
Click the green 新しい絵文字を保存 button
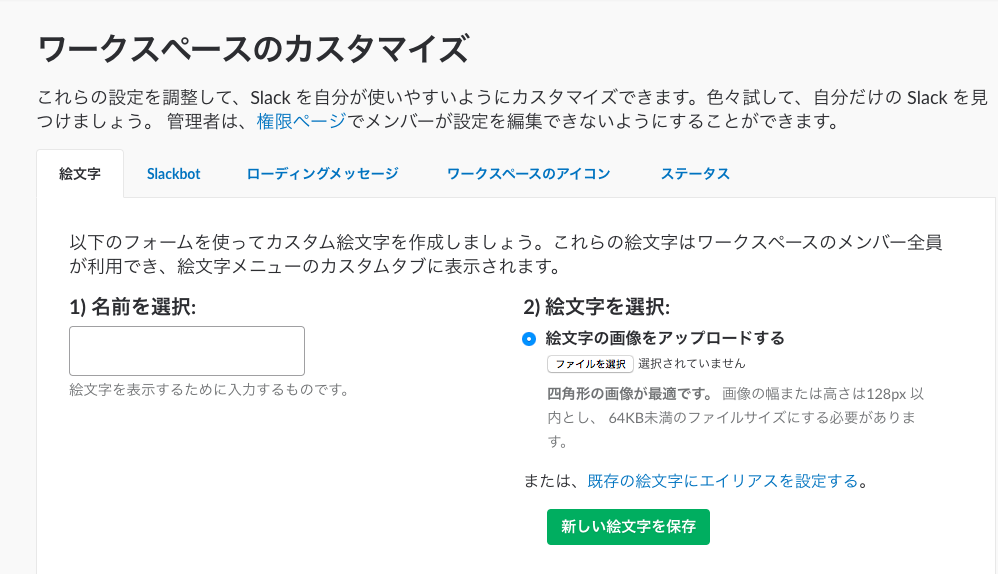[x=628, y=526]
